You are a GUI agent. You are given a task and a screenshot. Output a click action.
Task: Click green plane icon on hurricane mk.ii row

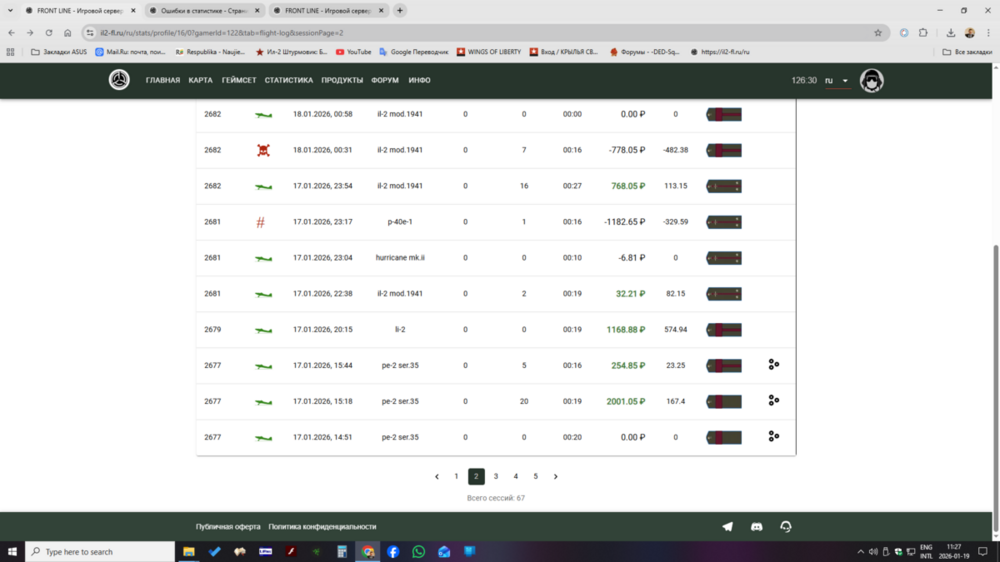(263, 258)
